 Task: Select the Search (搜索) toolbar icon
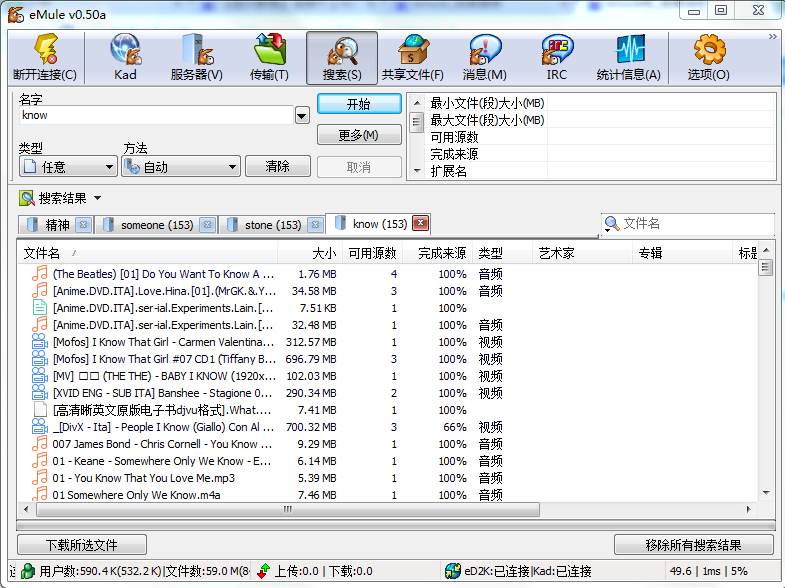coord(342,57)
